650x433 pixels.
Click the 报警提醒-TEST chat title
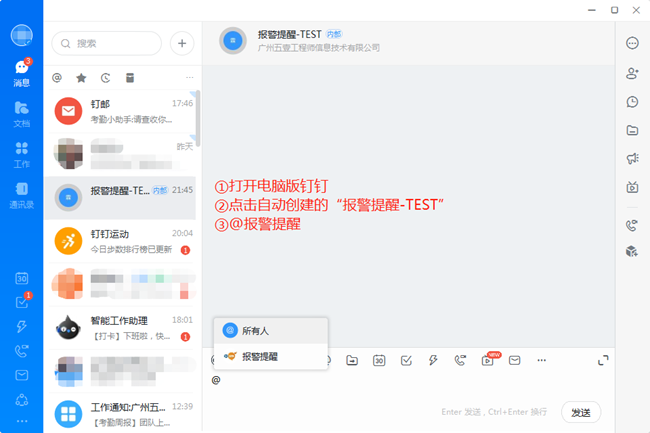[x=289, y=34]
